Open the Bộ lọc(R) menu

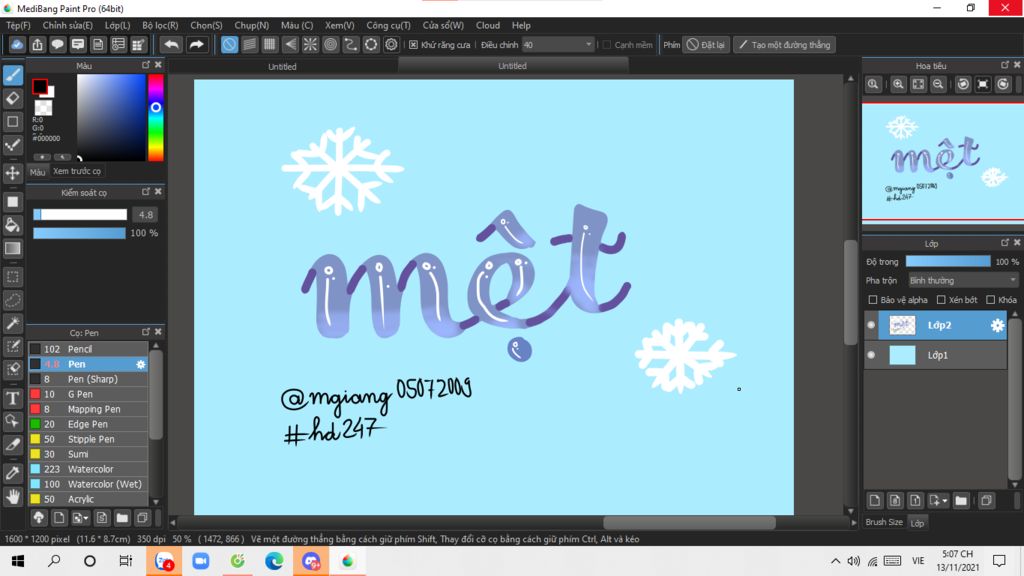click(160, 25)
